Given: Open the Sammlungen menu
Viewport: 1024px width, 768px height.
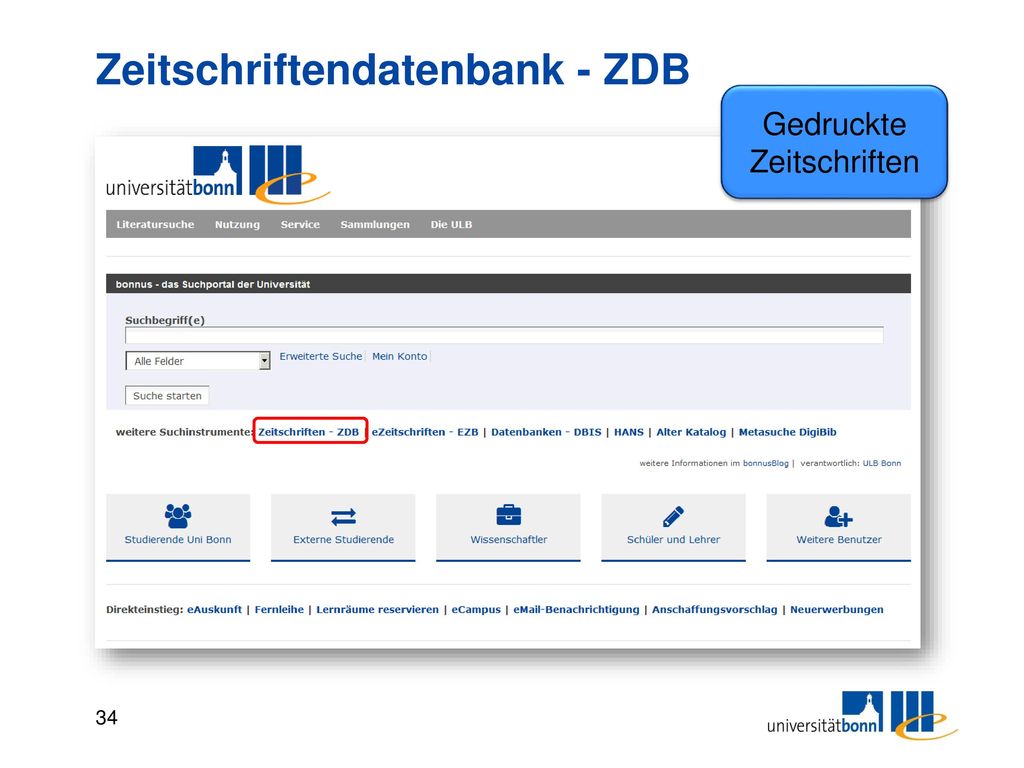Looking at the screenshot, I should click(x=375, y=224).
